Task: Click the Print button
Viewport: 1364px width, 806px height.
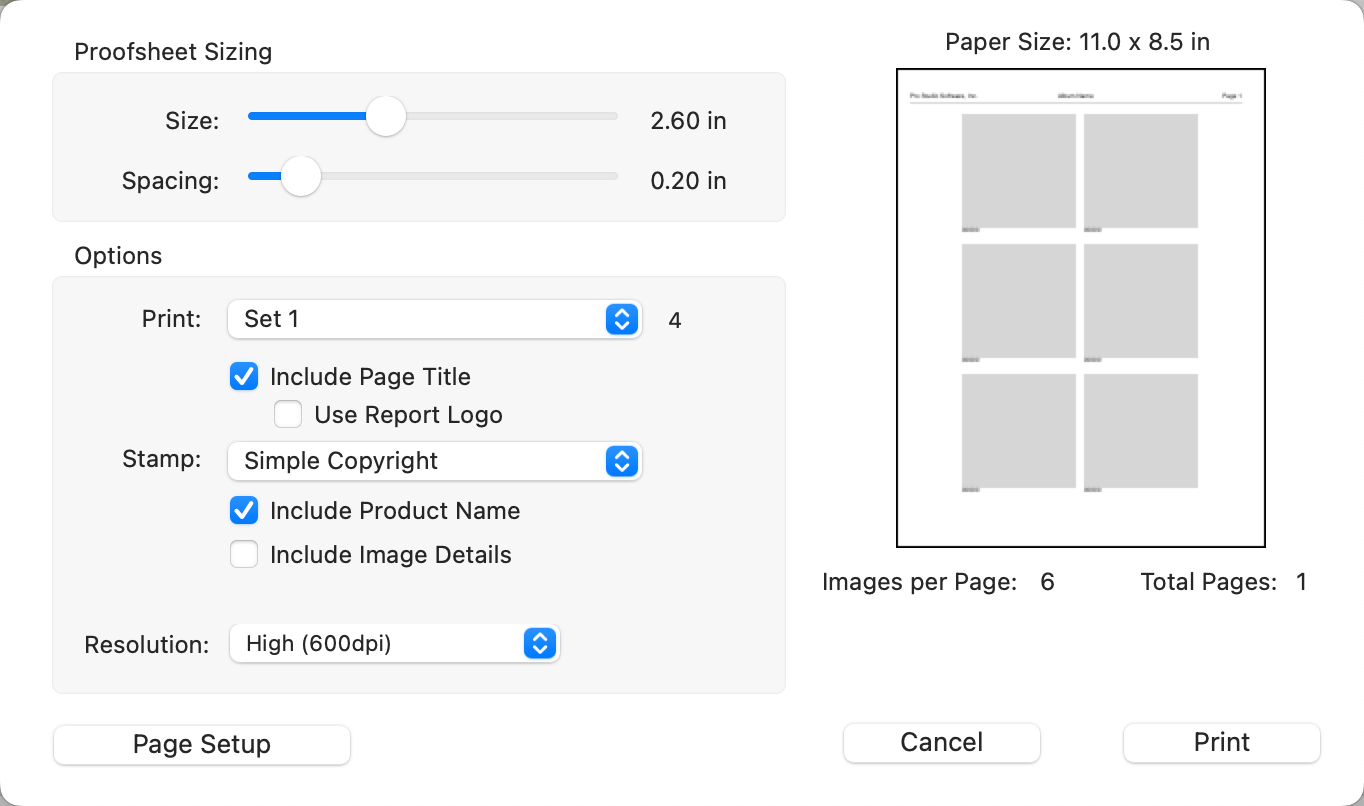Action: pos(1222,743)
